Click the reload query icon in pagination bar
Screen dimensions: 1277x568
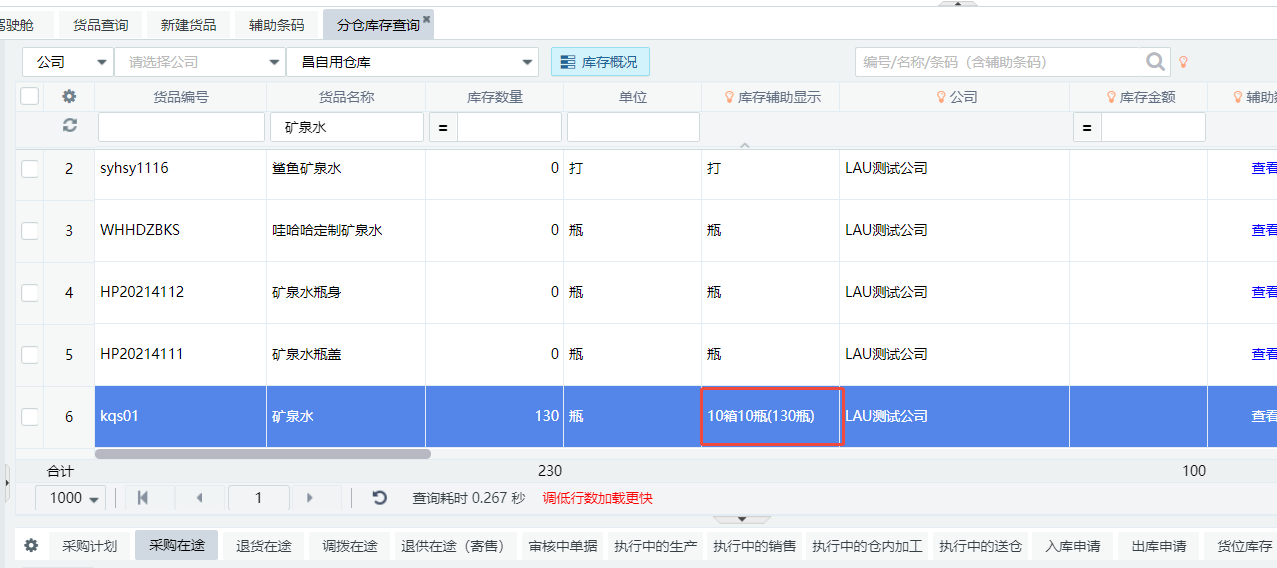click(379, 498)
